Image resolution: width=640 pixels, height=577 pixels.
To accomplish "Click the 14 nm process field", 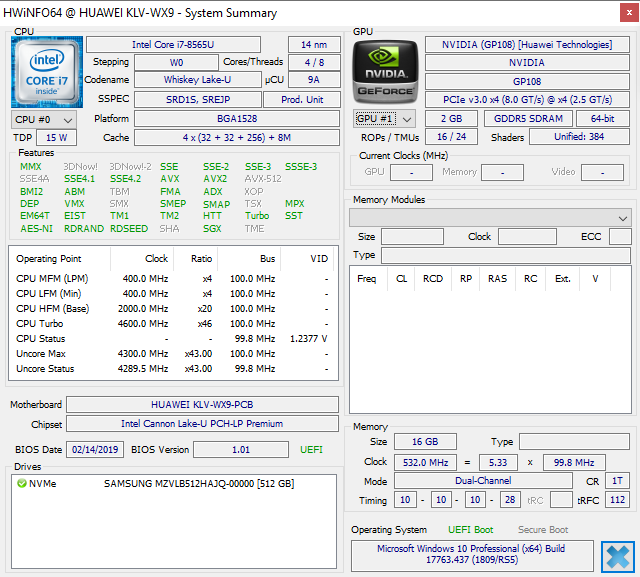I will click(314, 44).
